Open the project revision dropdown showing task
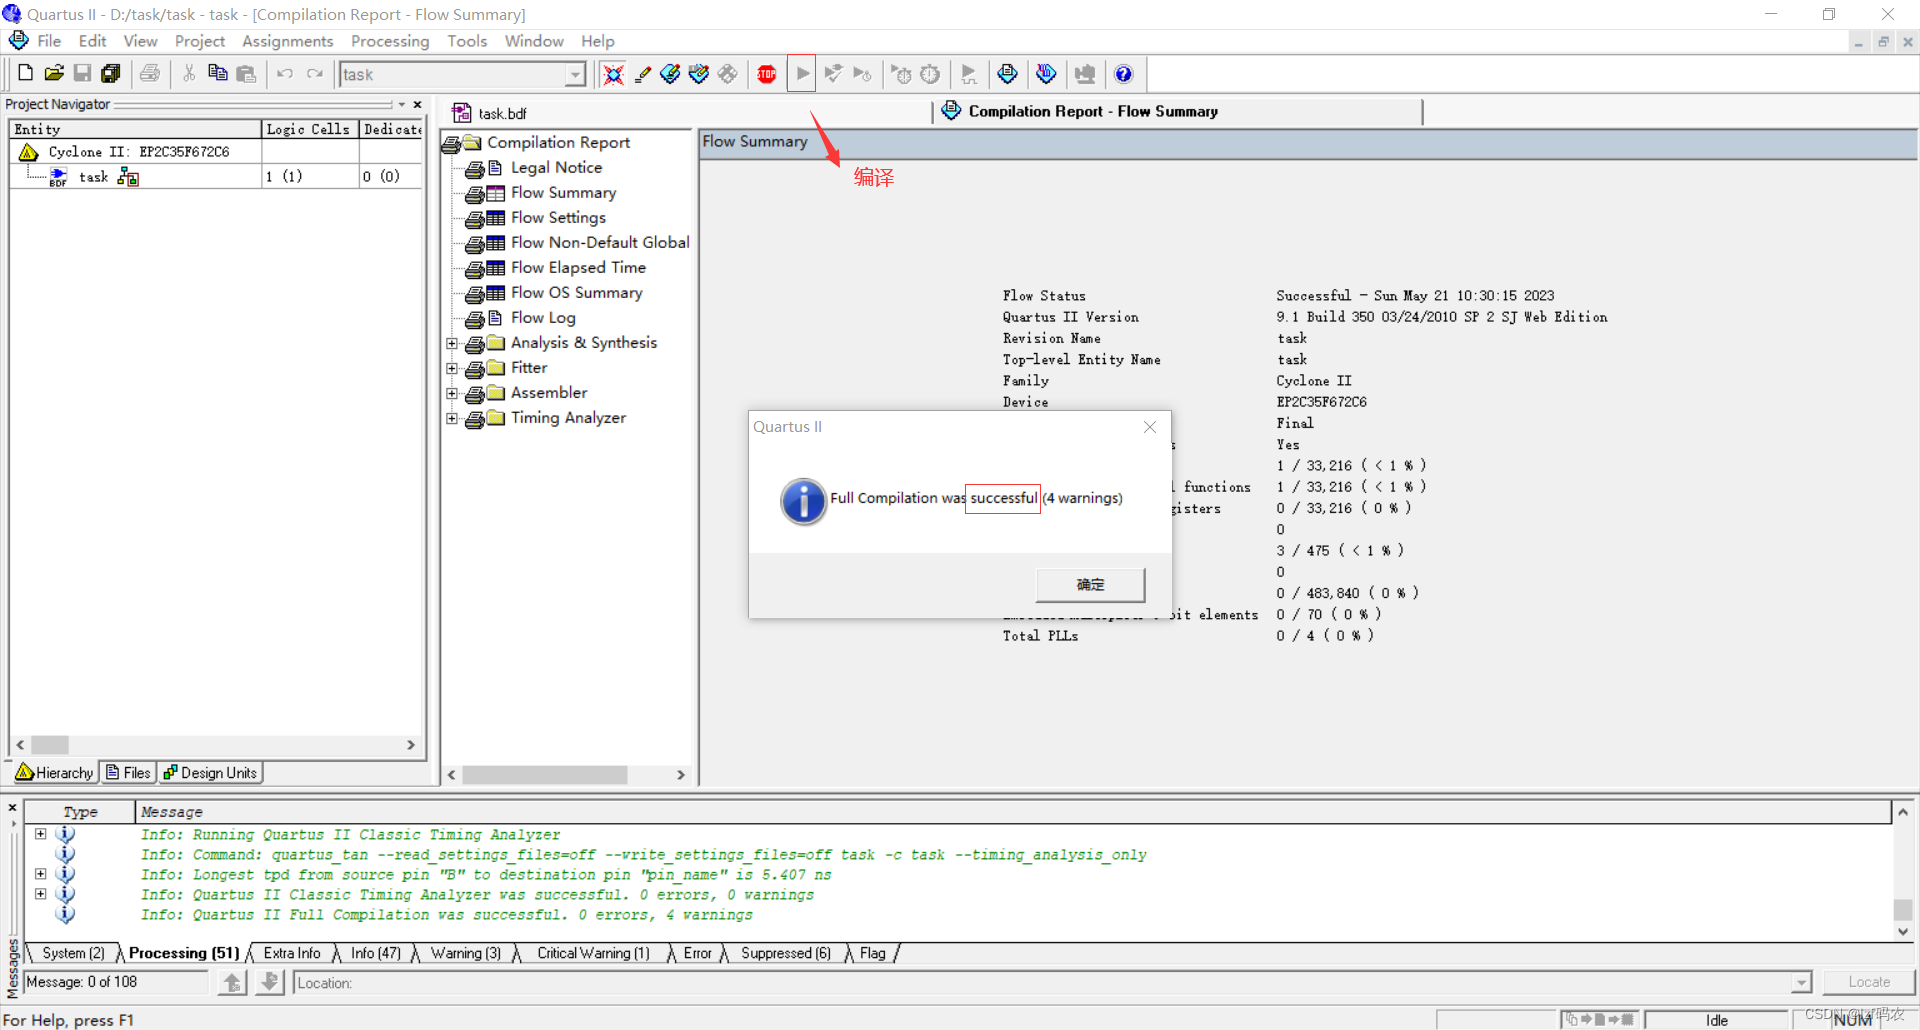The height and width of the screenshot is (1030, 1920). (575, 74)
